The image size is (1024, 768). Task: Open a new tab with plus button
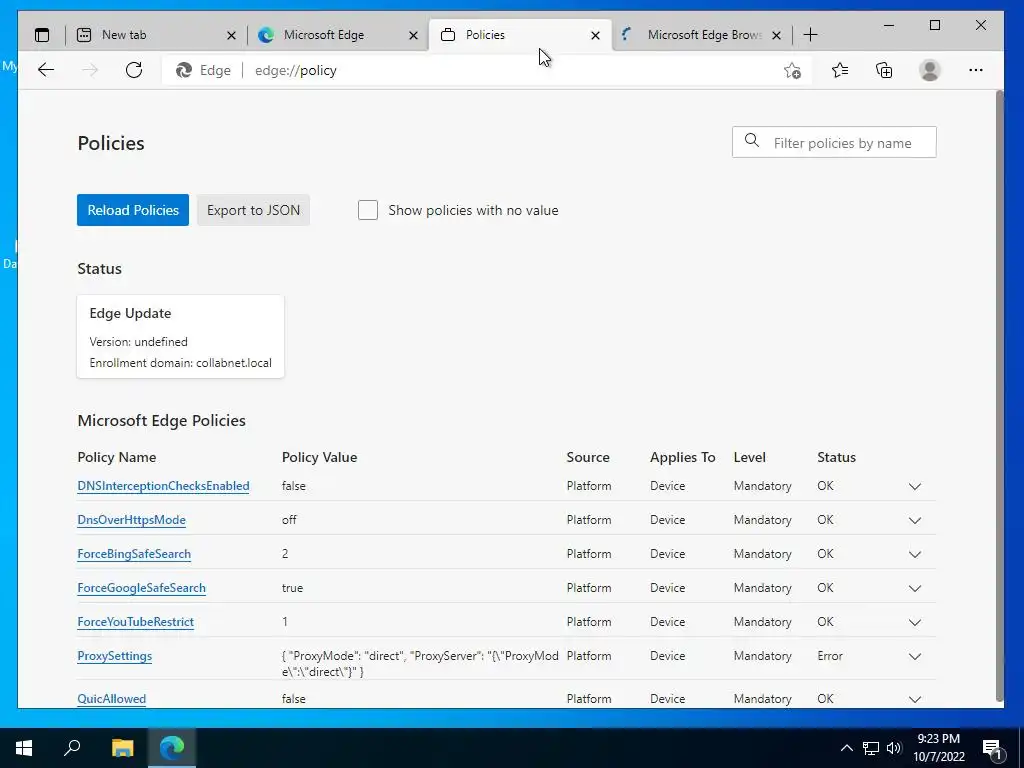click(x=810, y=35)
